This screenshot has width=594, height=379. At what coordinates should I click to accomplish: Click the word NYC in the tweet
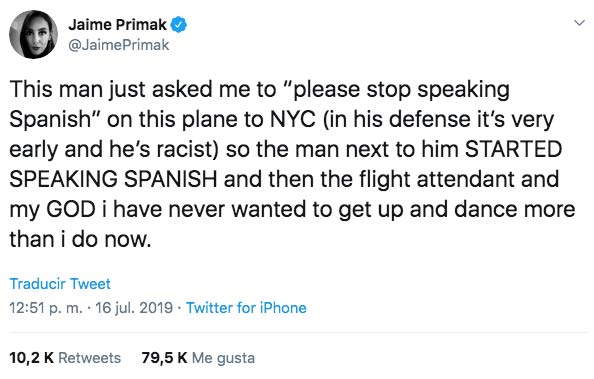293,119
